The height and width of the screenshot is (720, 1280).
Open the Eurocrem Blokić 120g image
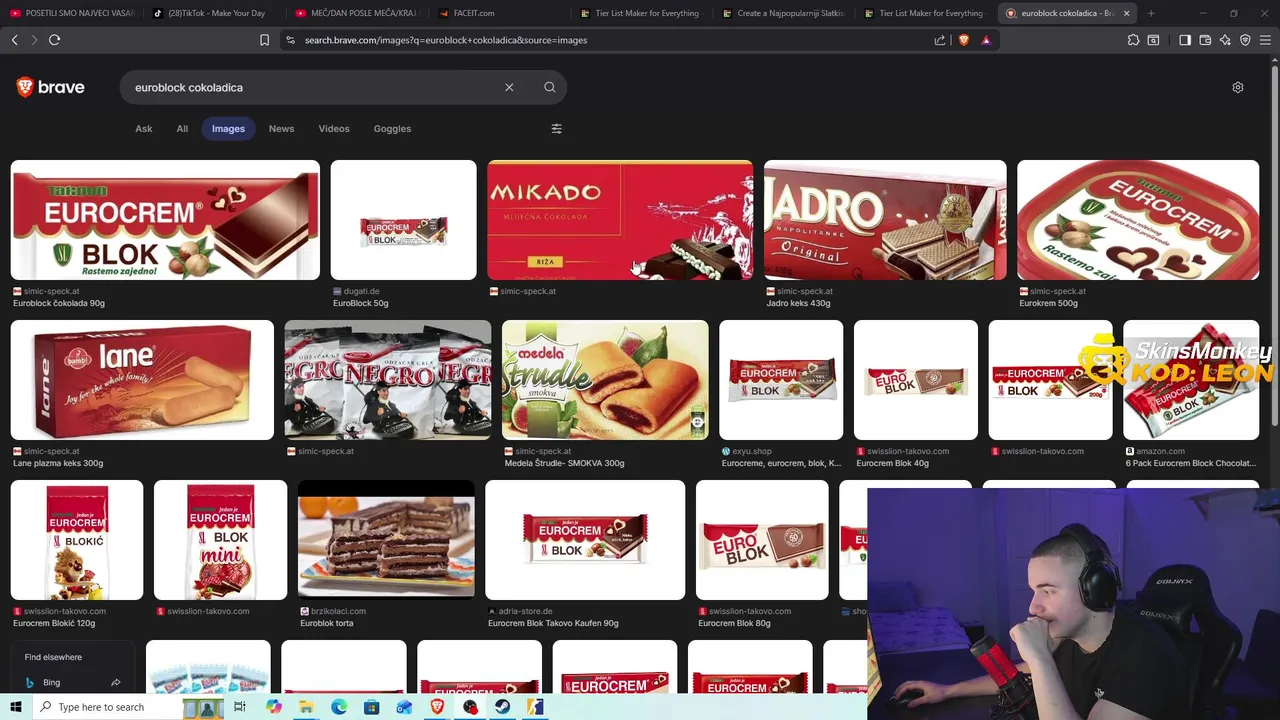click(77, 540)
